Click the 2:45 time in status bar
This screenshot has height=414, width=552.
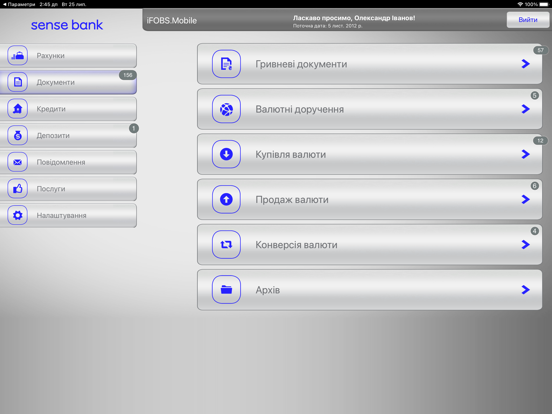(48, 4)
